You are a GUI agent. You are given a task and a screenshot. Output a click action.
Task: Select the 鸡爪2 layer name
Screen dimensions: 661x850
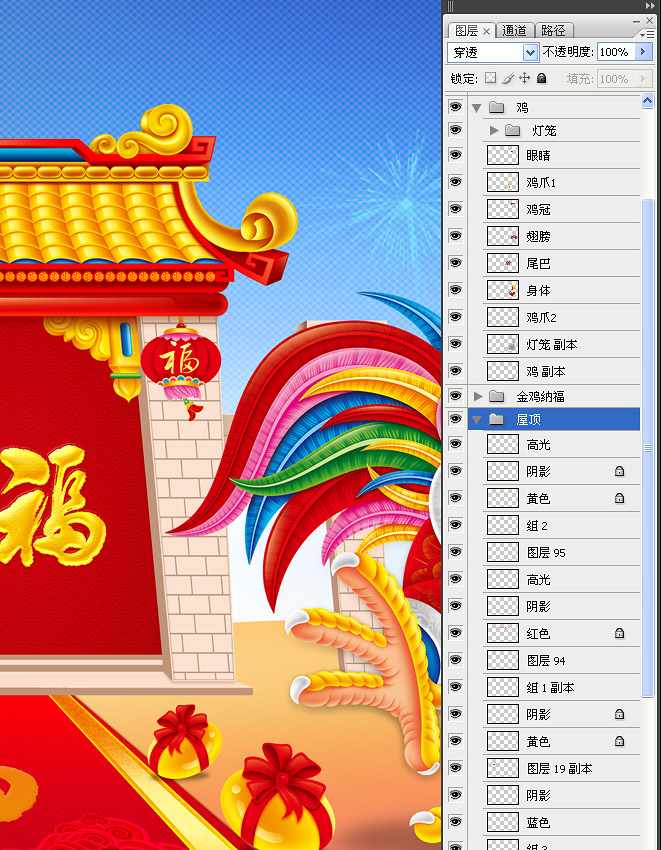(x=541, y=318)
